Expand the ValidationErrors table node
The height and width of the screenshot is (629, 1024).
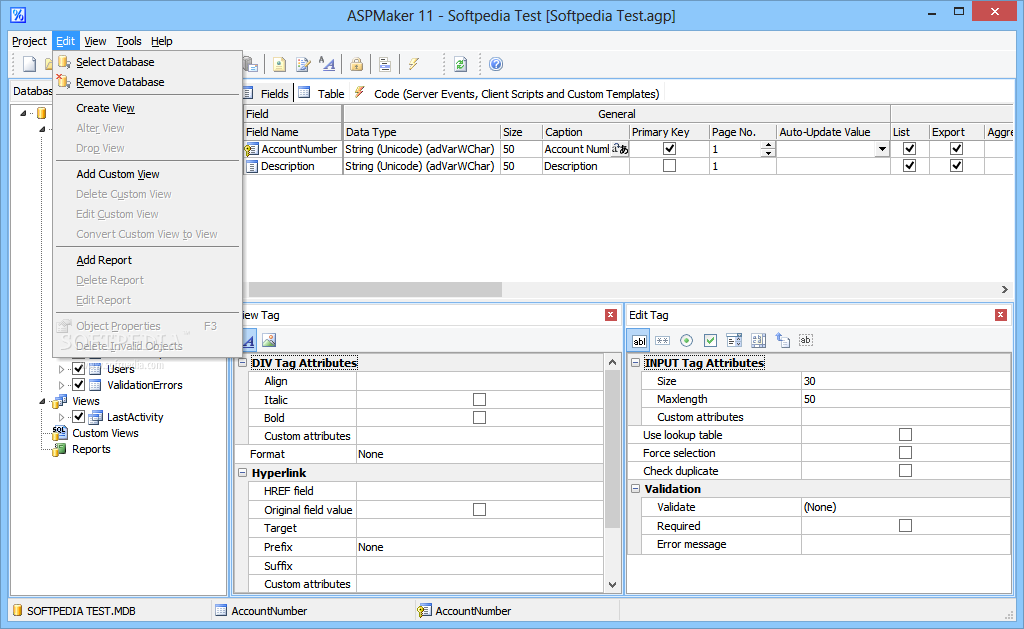(x=61, y=385)
